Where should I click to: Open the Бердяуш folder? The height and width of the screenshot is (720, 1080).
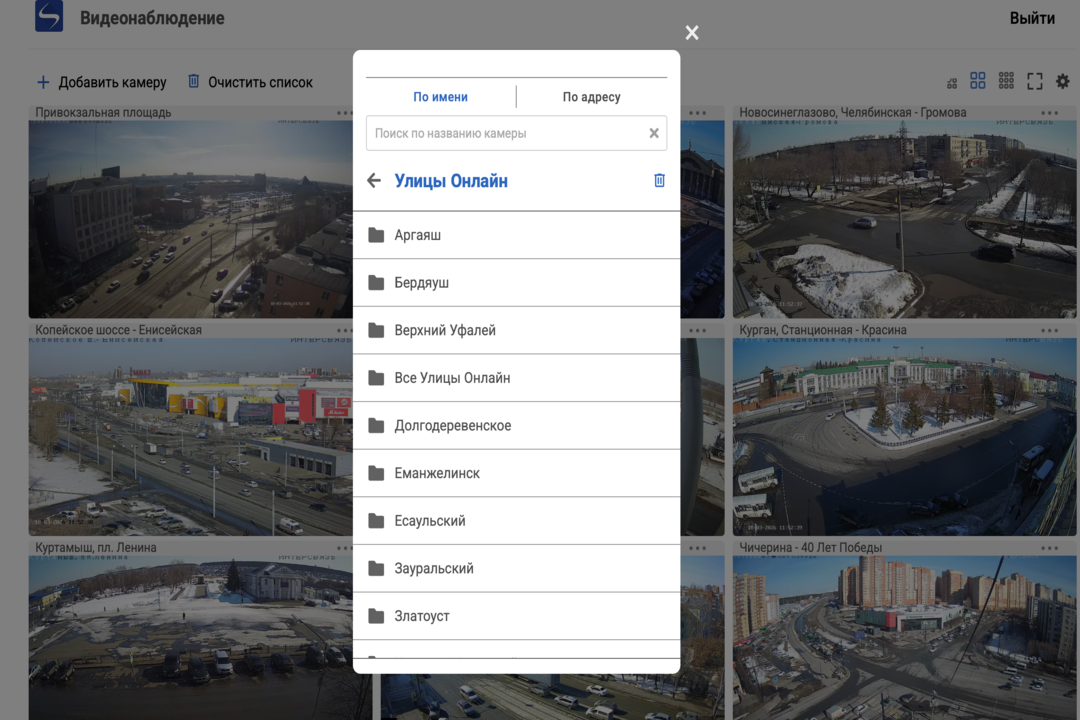(517, 282)
